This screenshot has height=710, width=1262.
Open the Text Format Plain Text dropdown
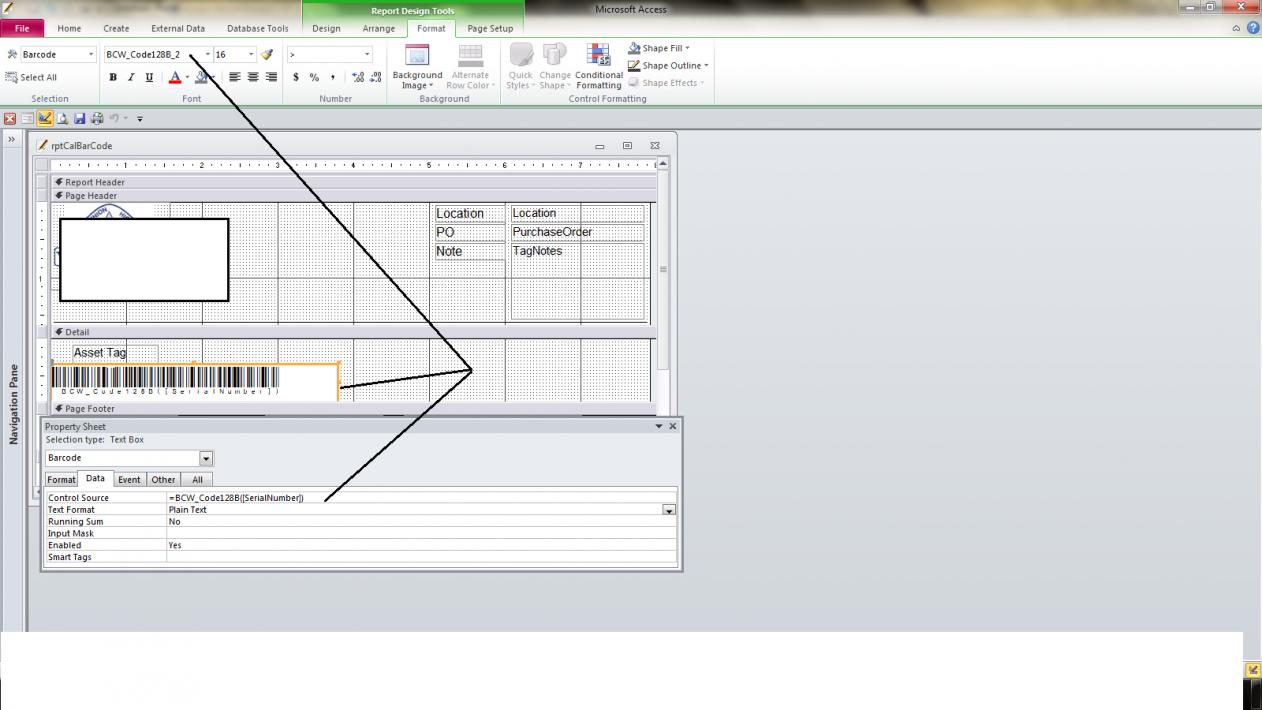(x=669, y=510)
